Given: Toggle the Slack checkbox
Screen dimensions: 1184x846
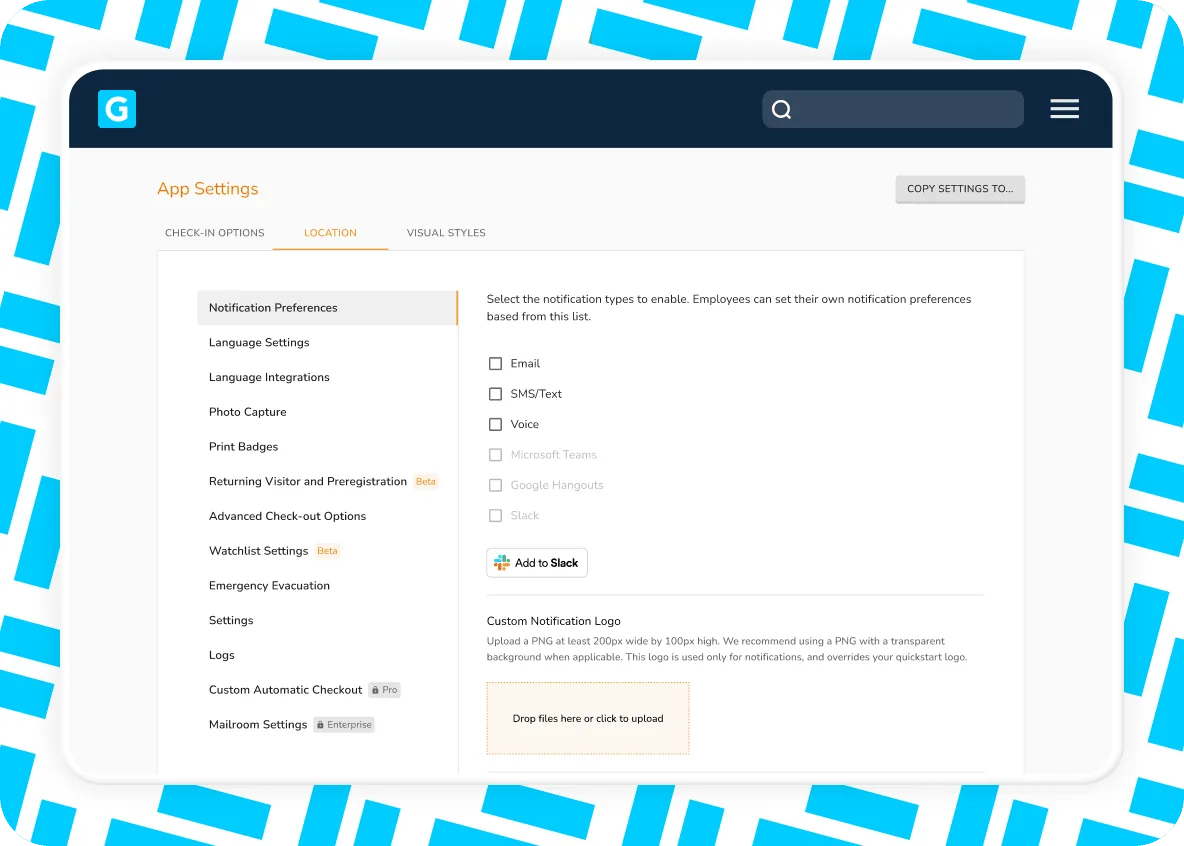Looking at the screenshot, I should 495,515.
